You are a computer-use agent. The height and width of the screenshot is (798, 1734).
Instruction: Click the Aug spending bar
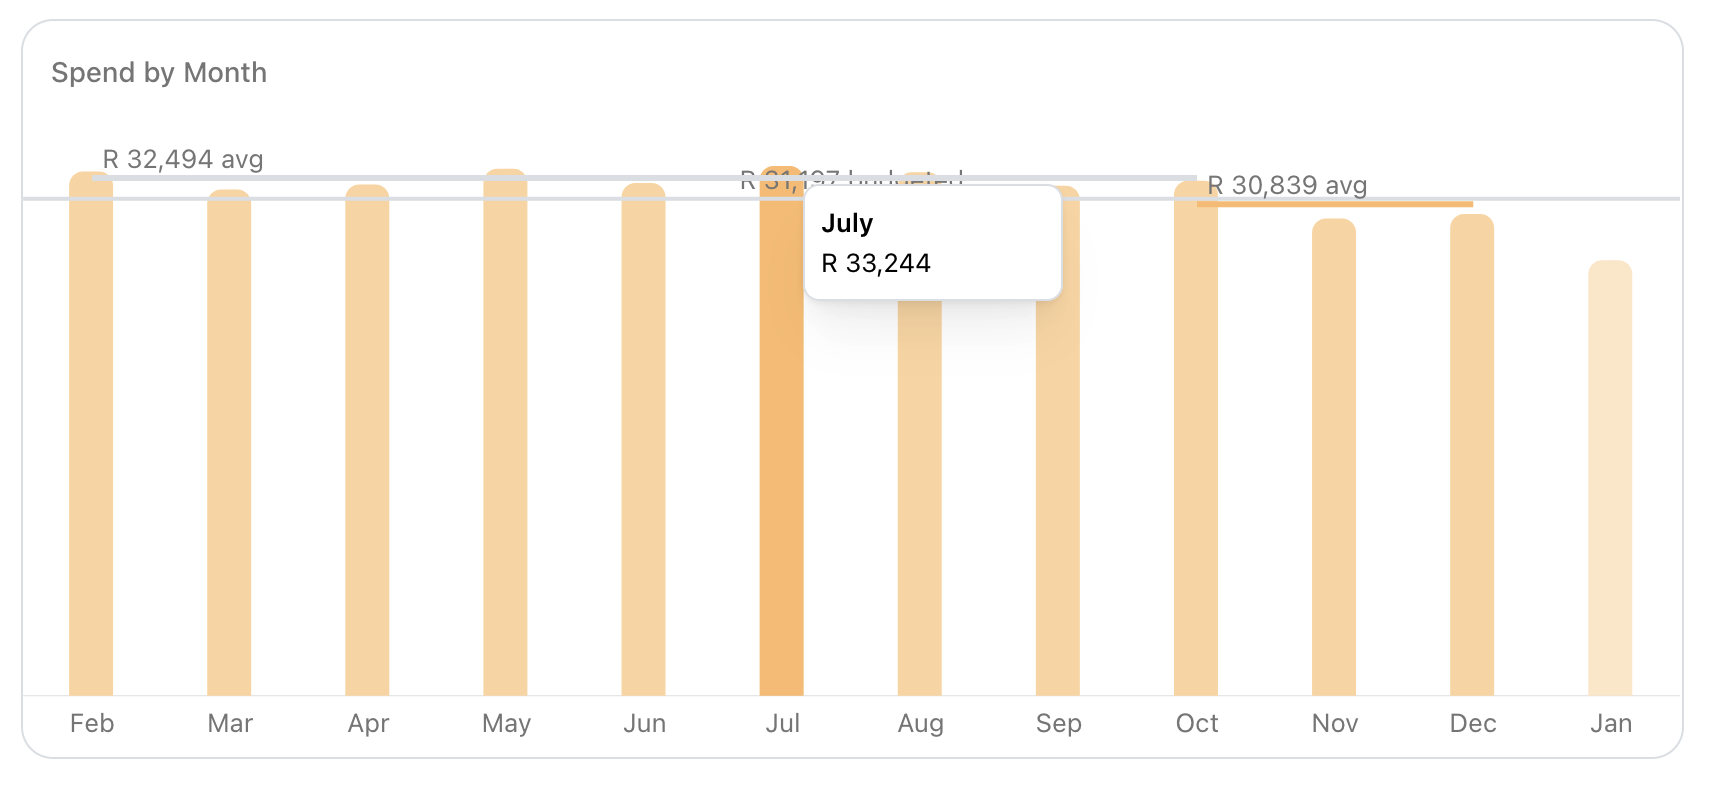click(x=921, y=450)
